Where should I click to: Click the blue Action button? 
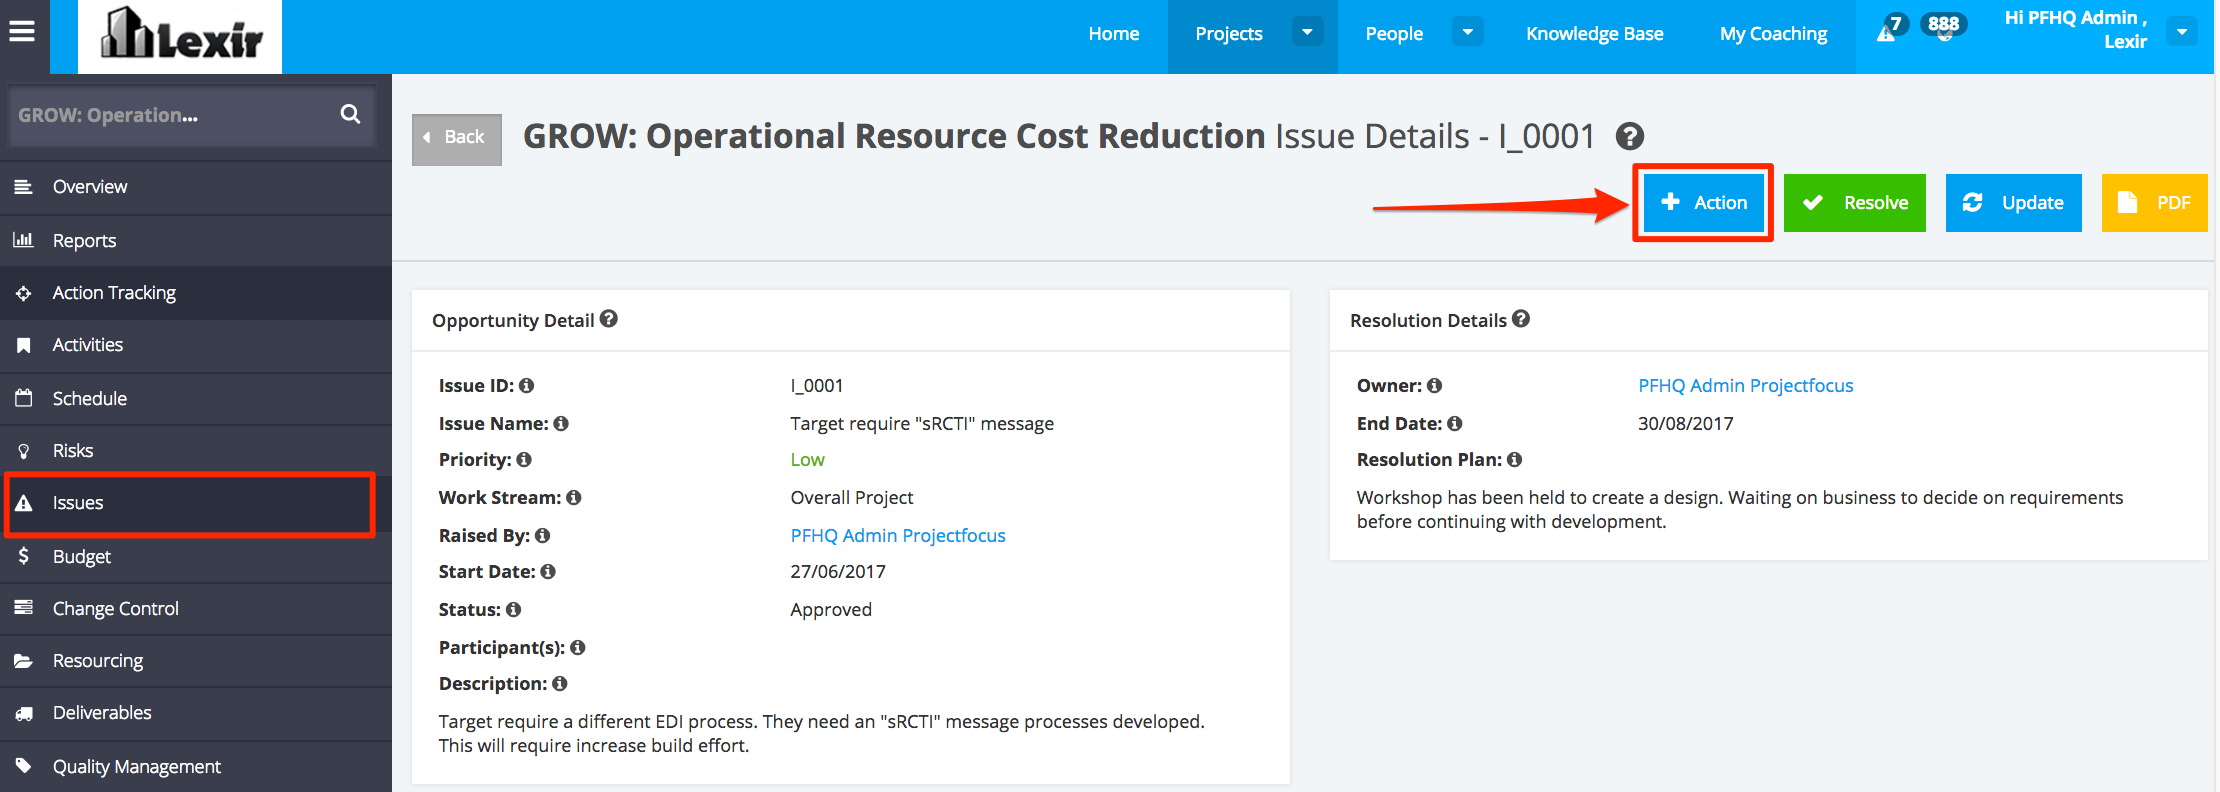click(x=1703, y=203)
